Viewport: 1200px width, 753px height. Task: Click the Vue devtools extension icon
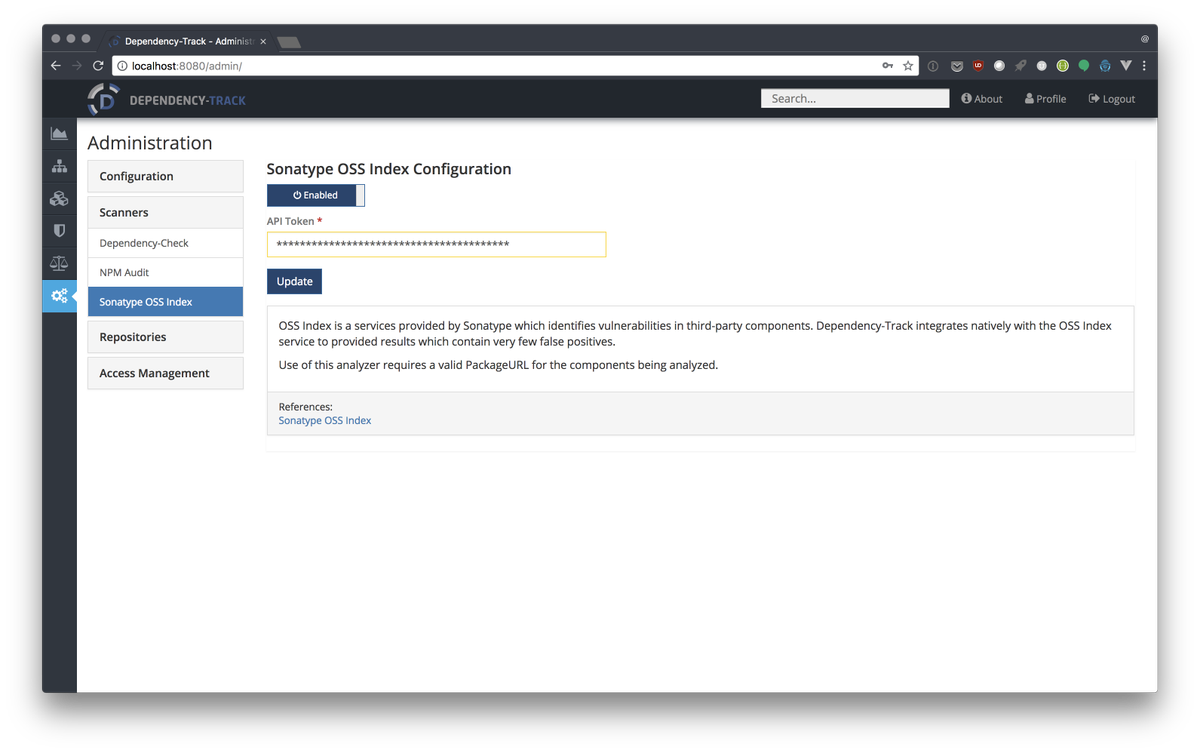pyautogui.click(x=1125, y=66)
